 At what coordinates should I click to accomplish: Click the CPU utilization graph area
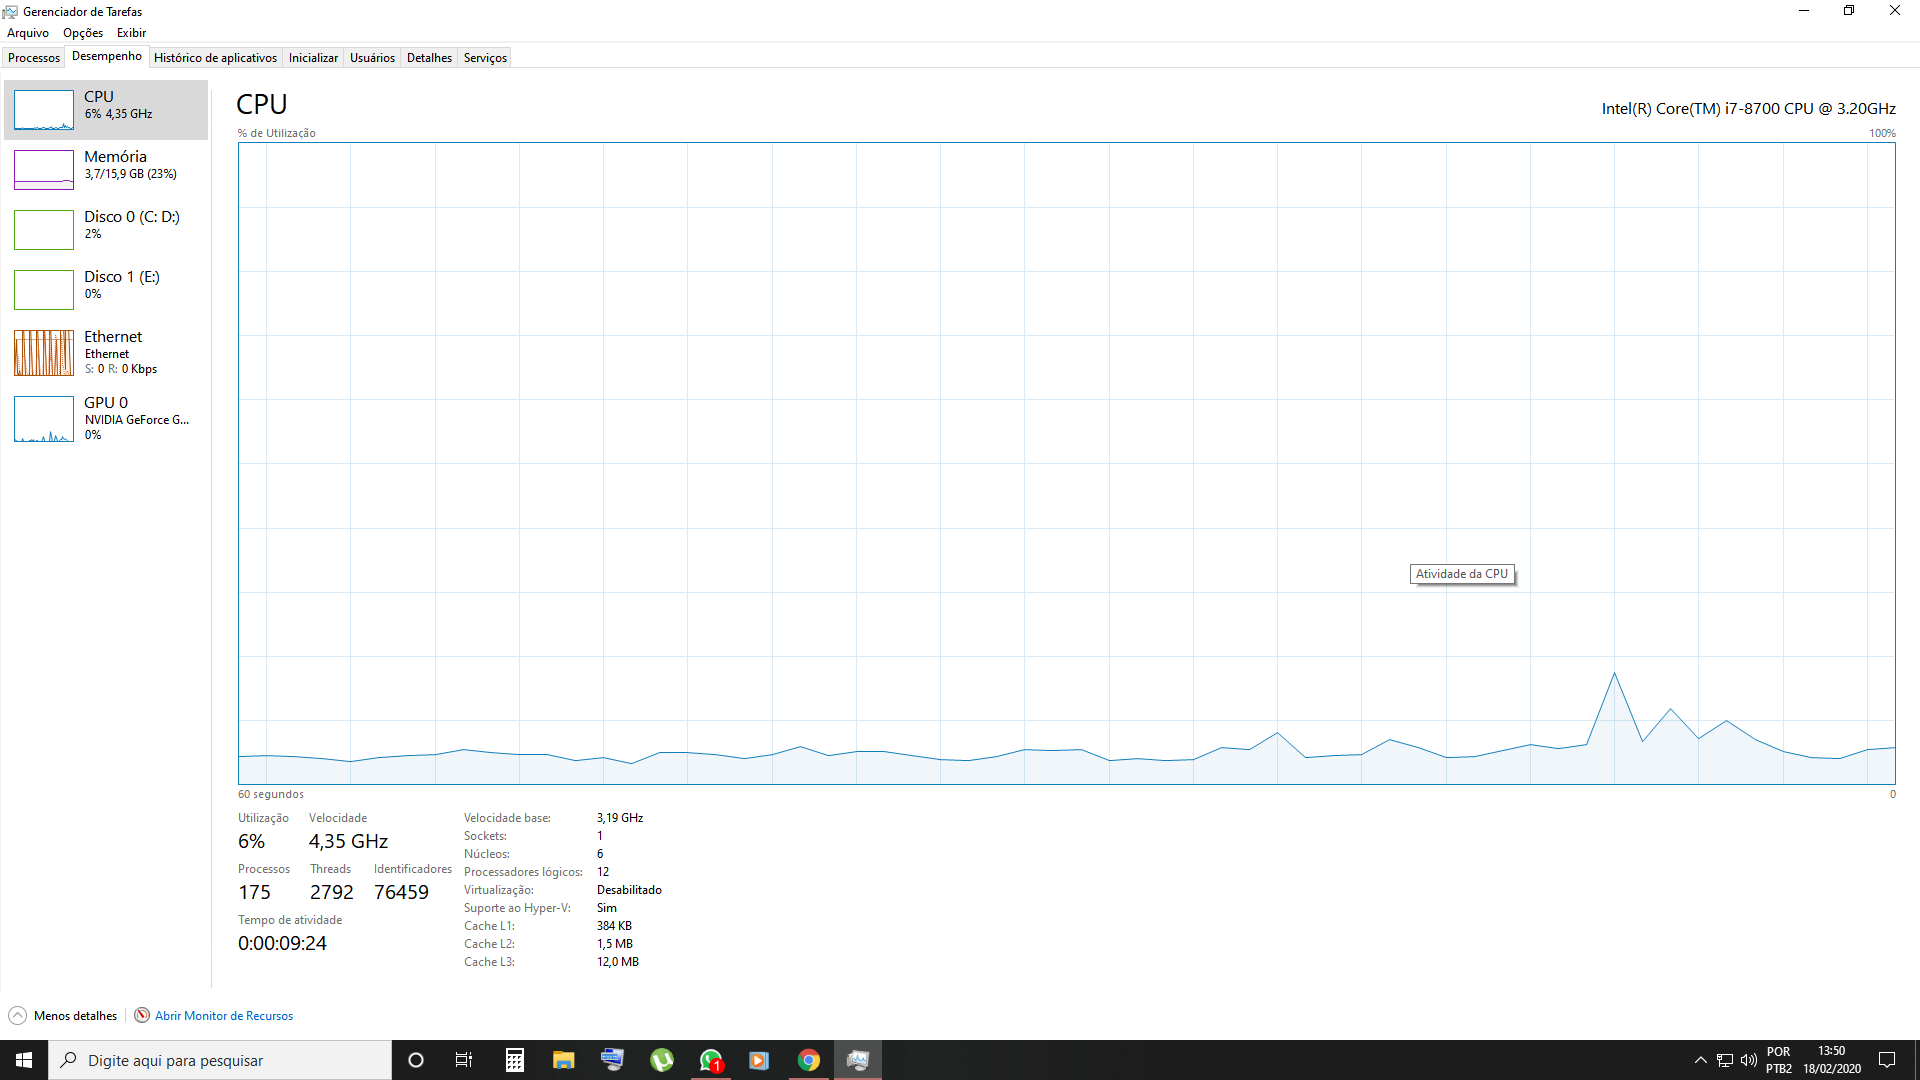tap(1066, 463)
